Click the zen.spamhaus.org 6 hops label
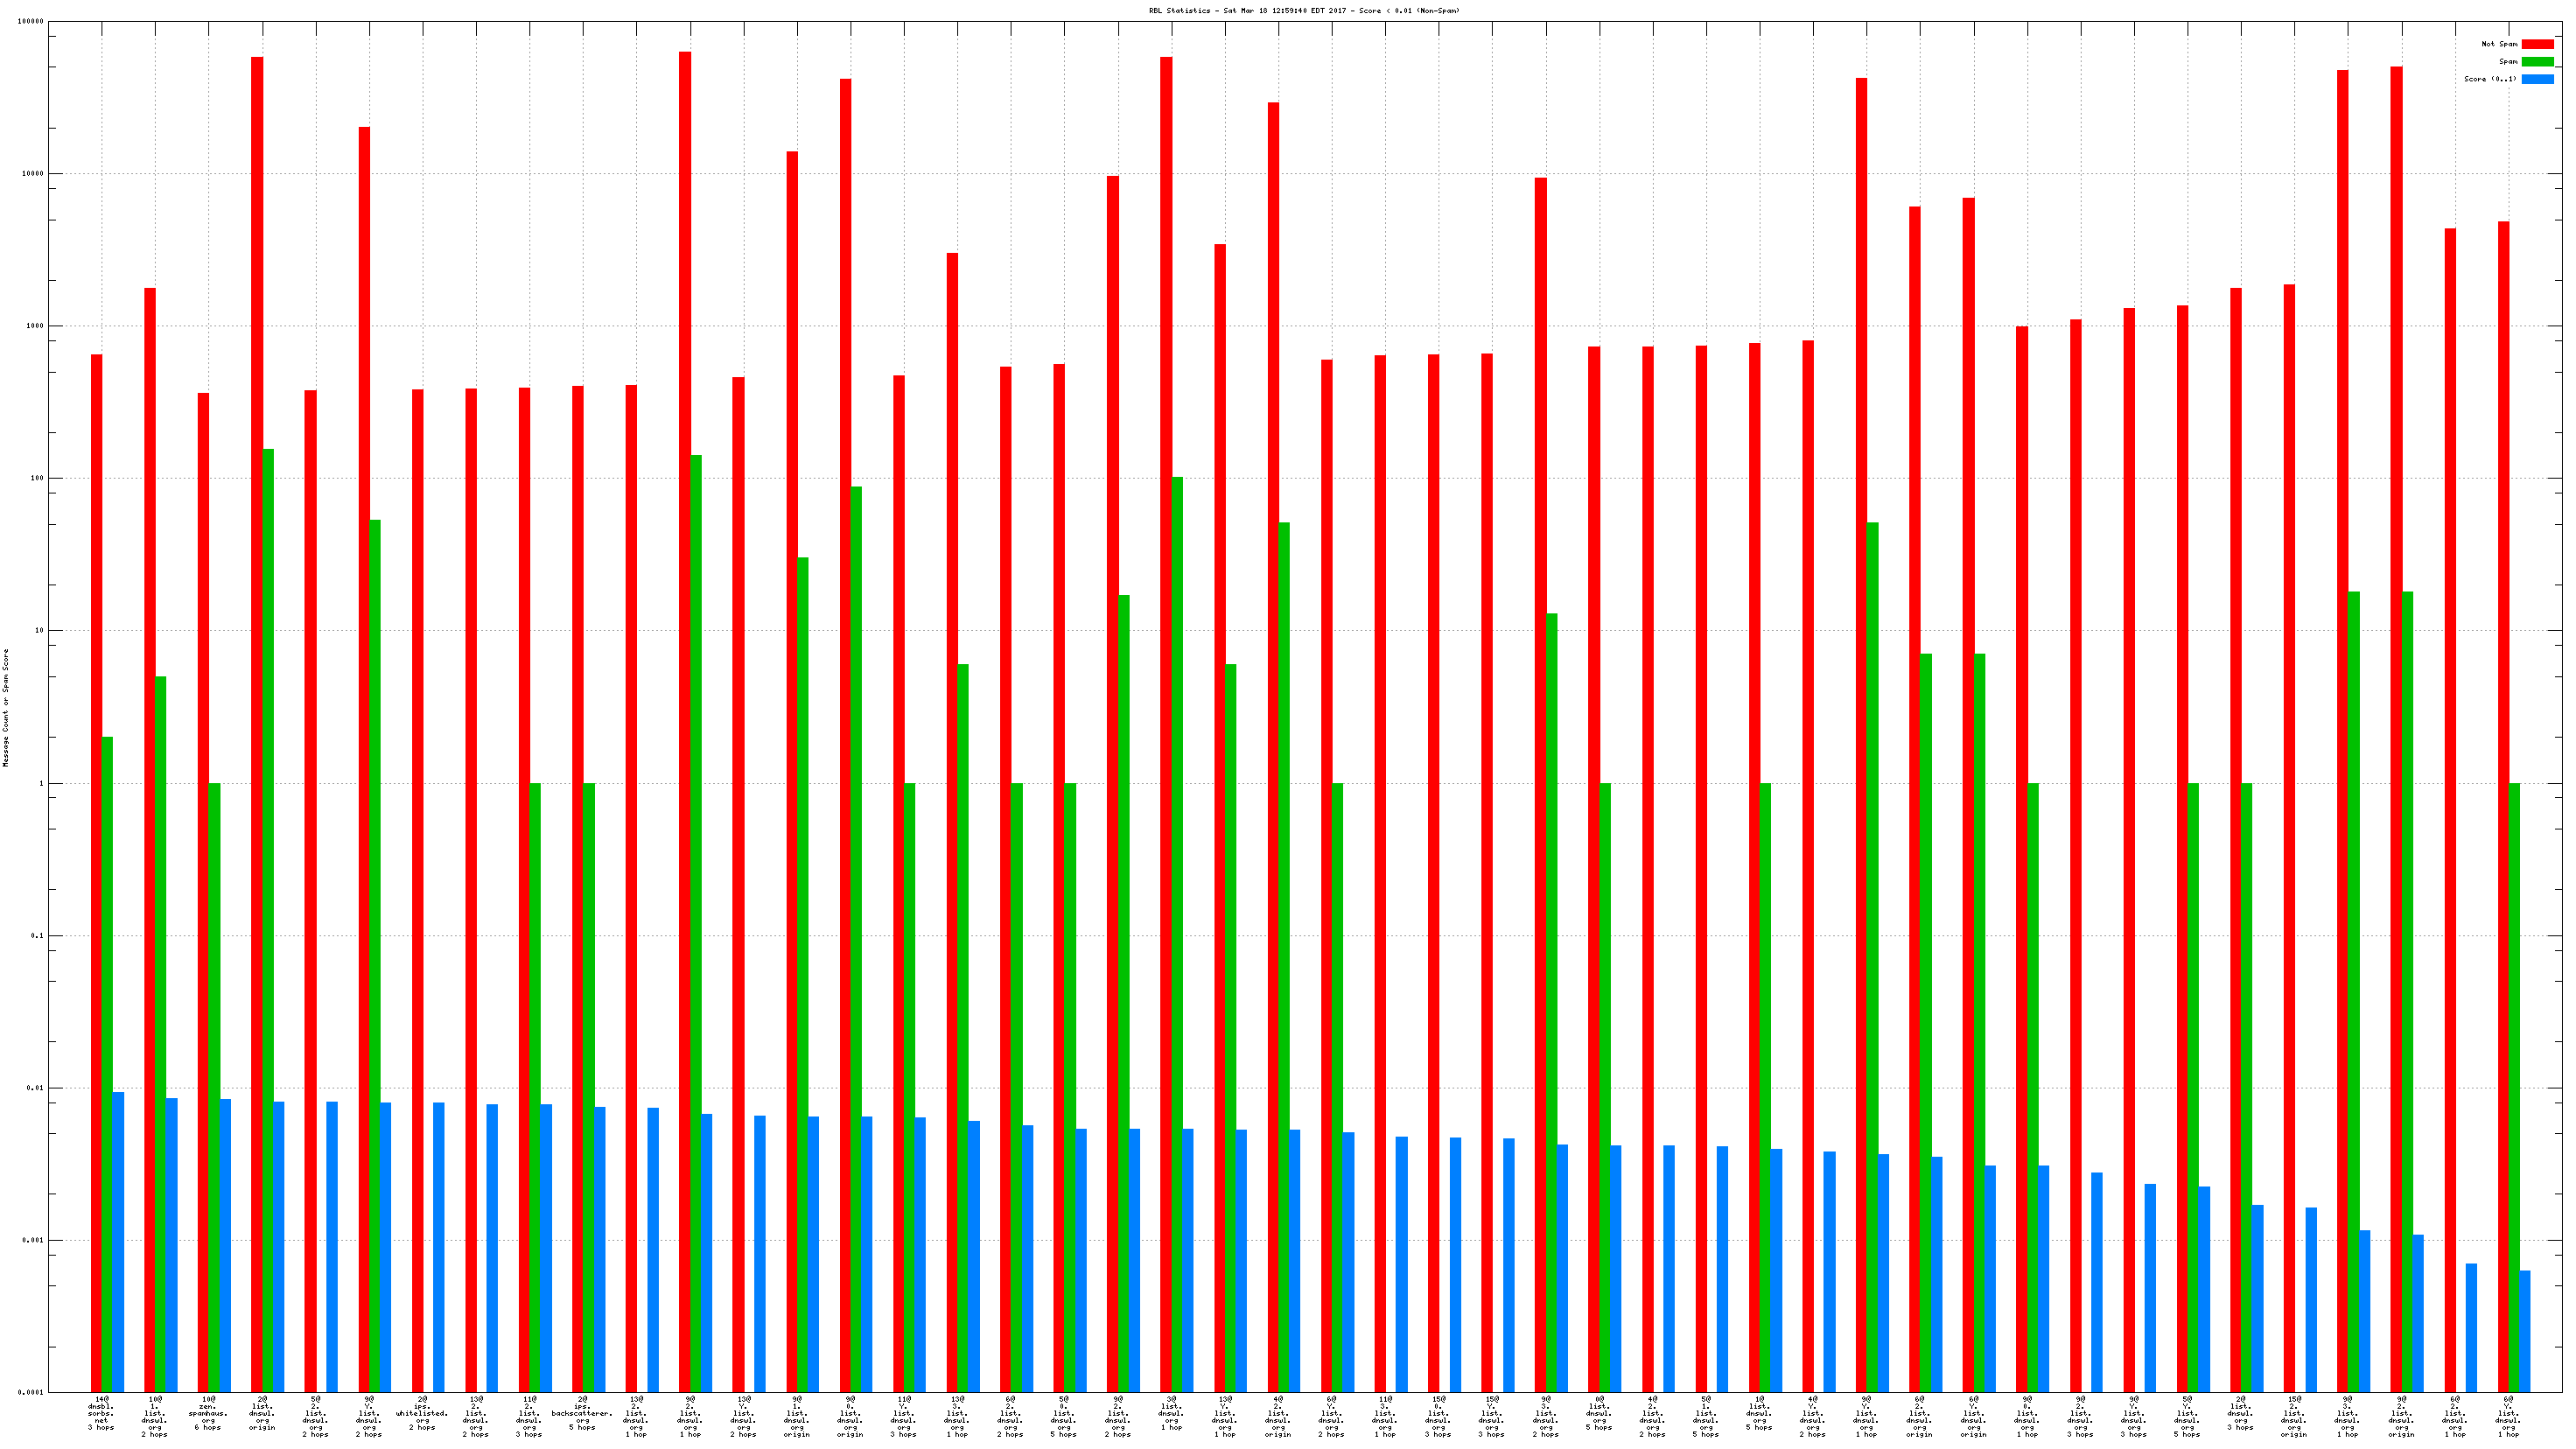 [208, 1413]
